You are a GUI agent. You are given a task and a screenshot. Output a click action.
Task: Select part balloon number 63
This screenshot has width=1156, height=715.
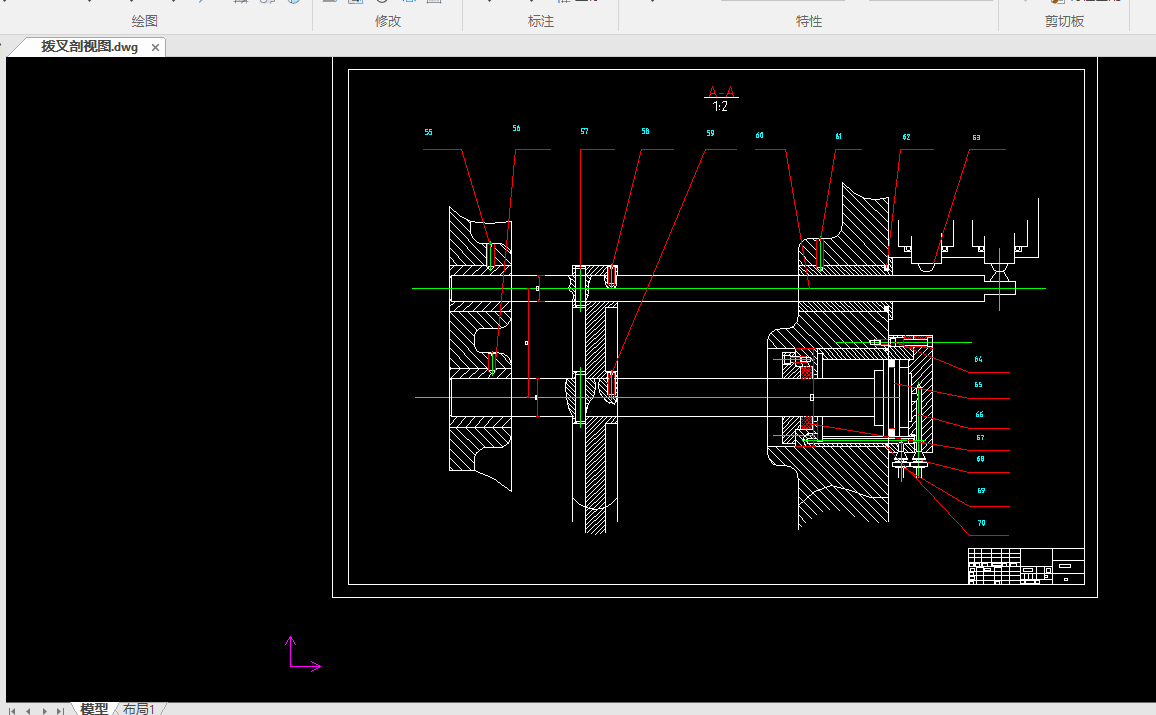pyautogui.click(x=976, y=138)
